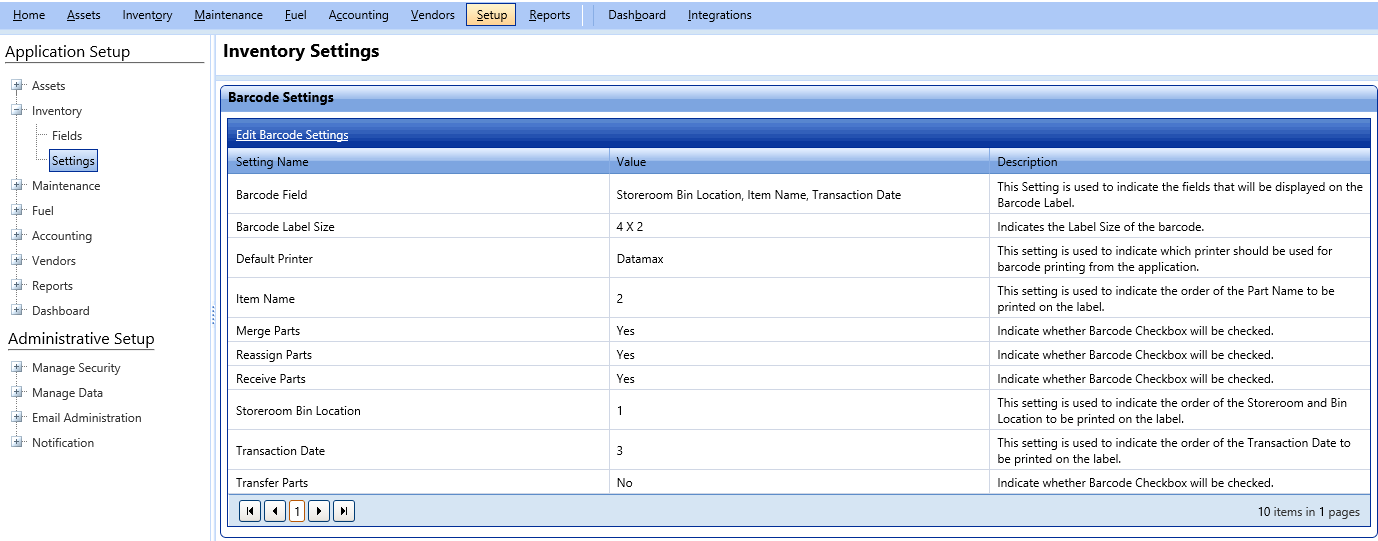Select the Inventory item in setup tree
1378x541 pixels.
(57, 111)
